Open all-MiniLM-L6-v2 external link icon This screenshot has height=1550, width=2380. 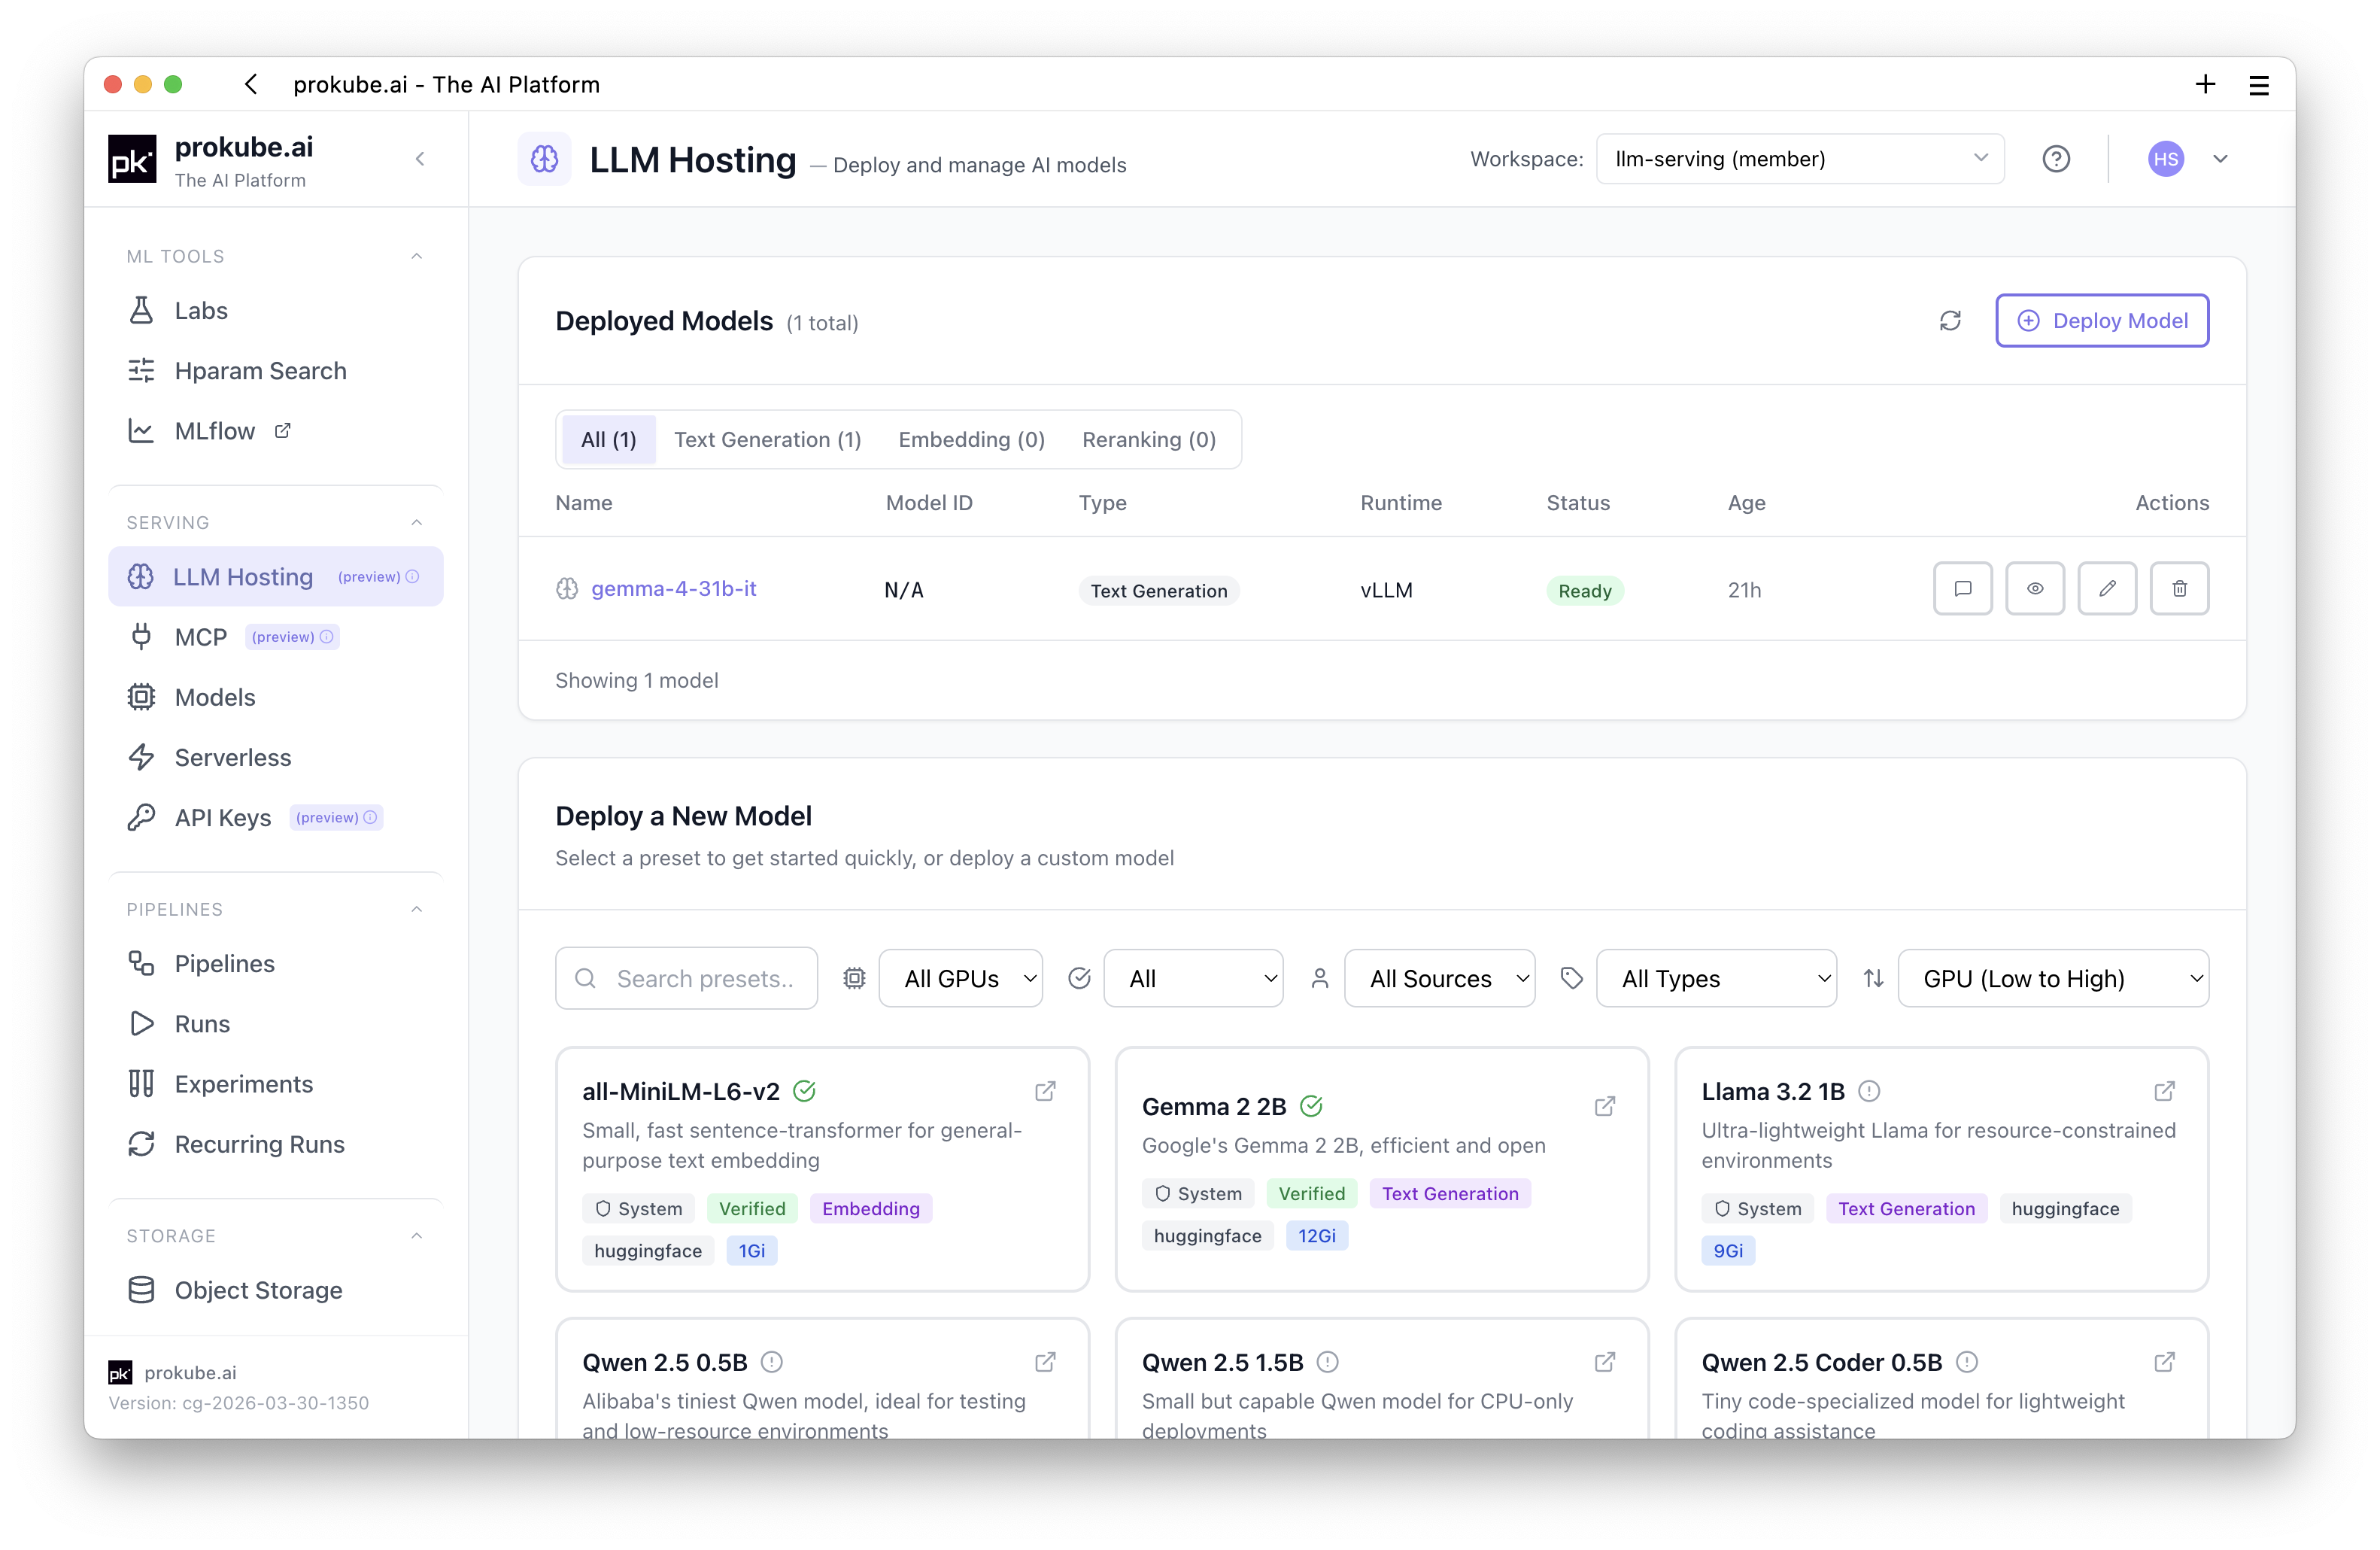[1045, 1091]
